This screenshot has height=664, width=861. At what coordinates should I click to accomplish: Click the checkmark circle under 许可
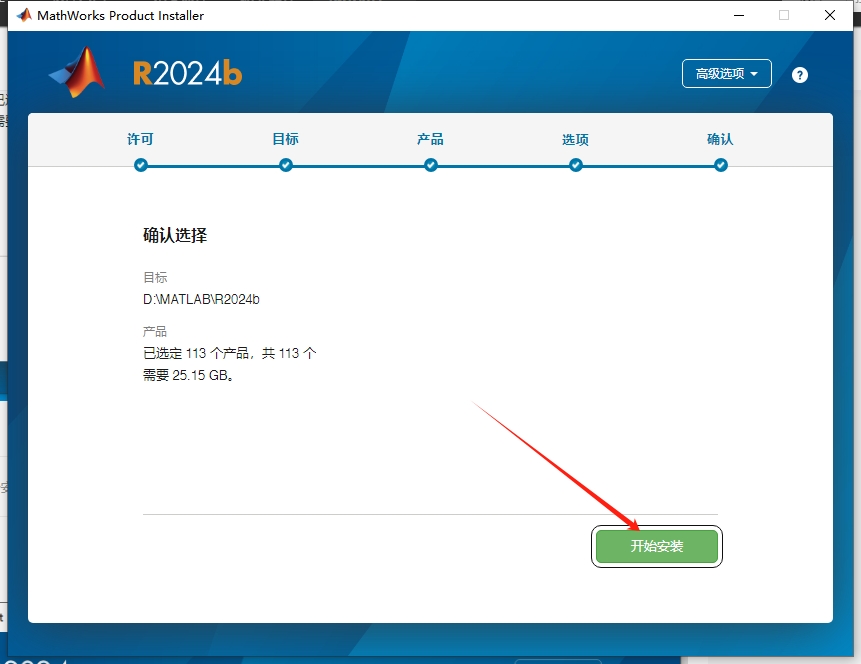click(x=141, y=165)
